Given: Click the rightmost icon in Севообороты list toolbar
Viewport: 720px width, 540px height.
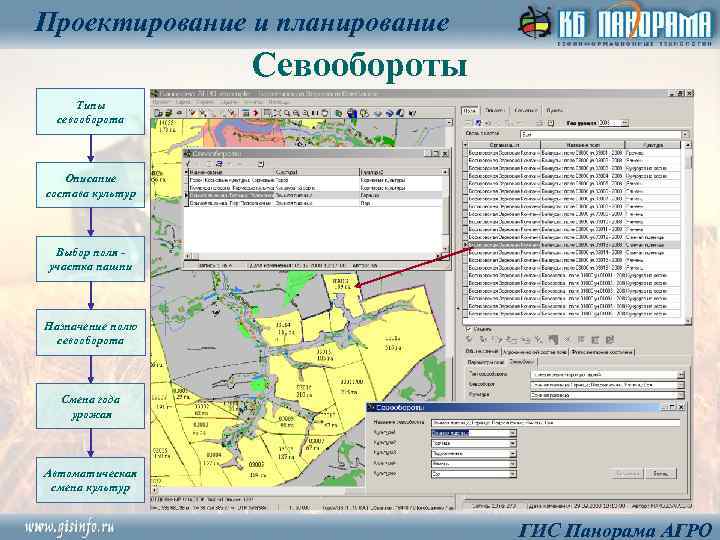Looking at the screenshot, I should click(x=260, y=163).
